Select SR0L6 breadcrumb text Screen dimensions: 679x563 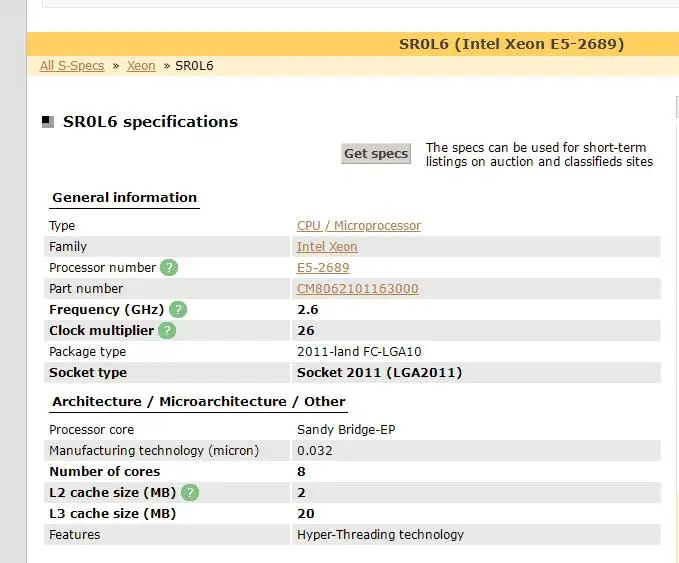(194, 66)
